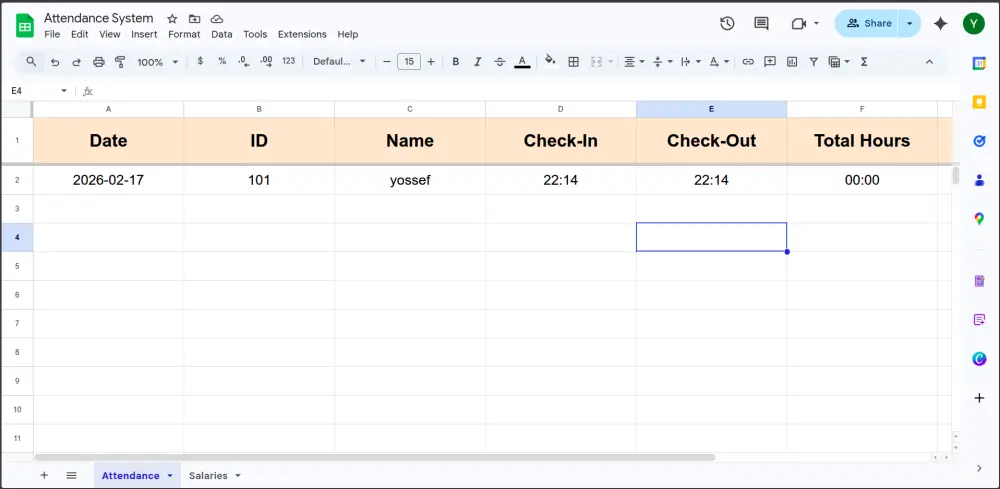Activate the paint format tool

120,62
